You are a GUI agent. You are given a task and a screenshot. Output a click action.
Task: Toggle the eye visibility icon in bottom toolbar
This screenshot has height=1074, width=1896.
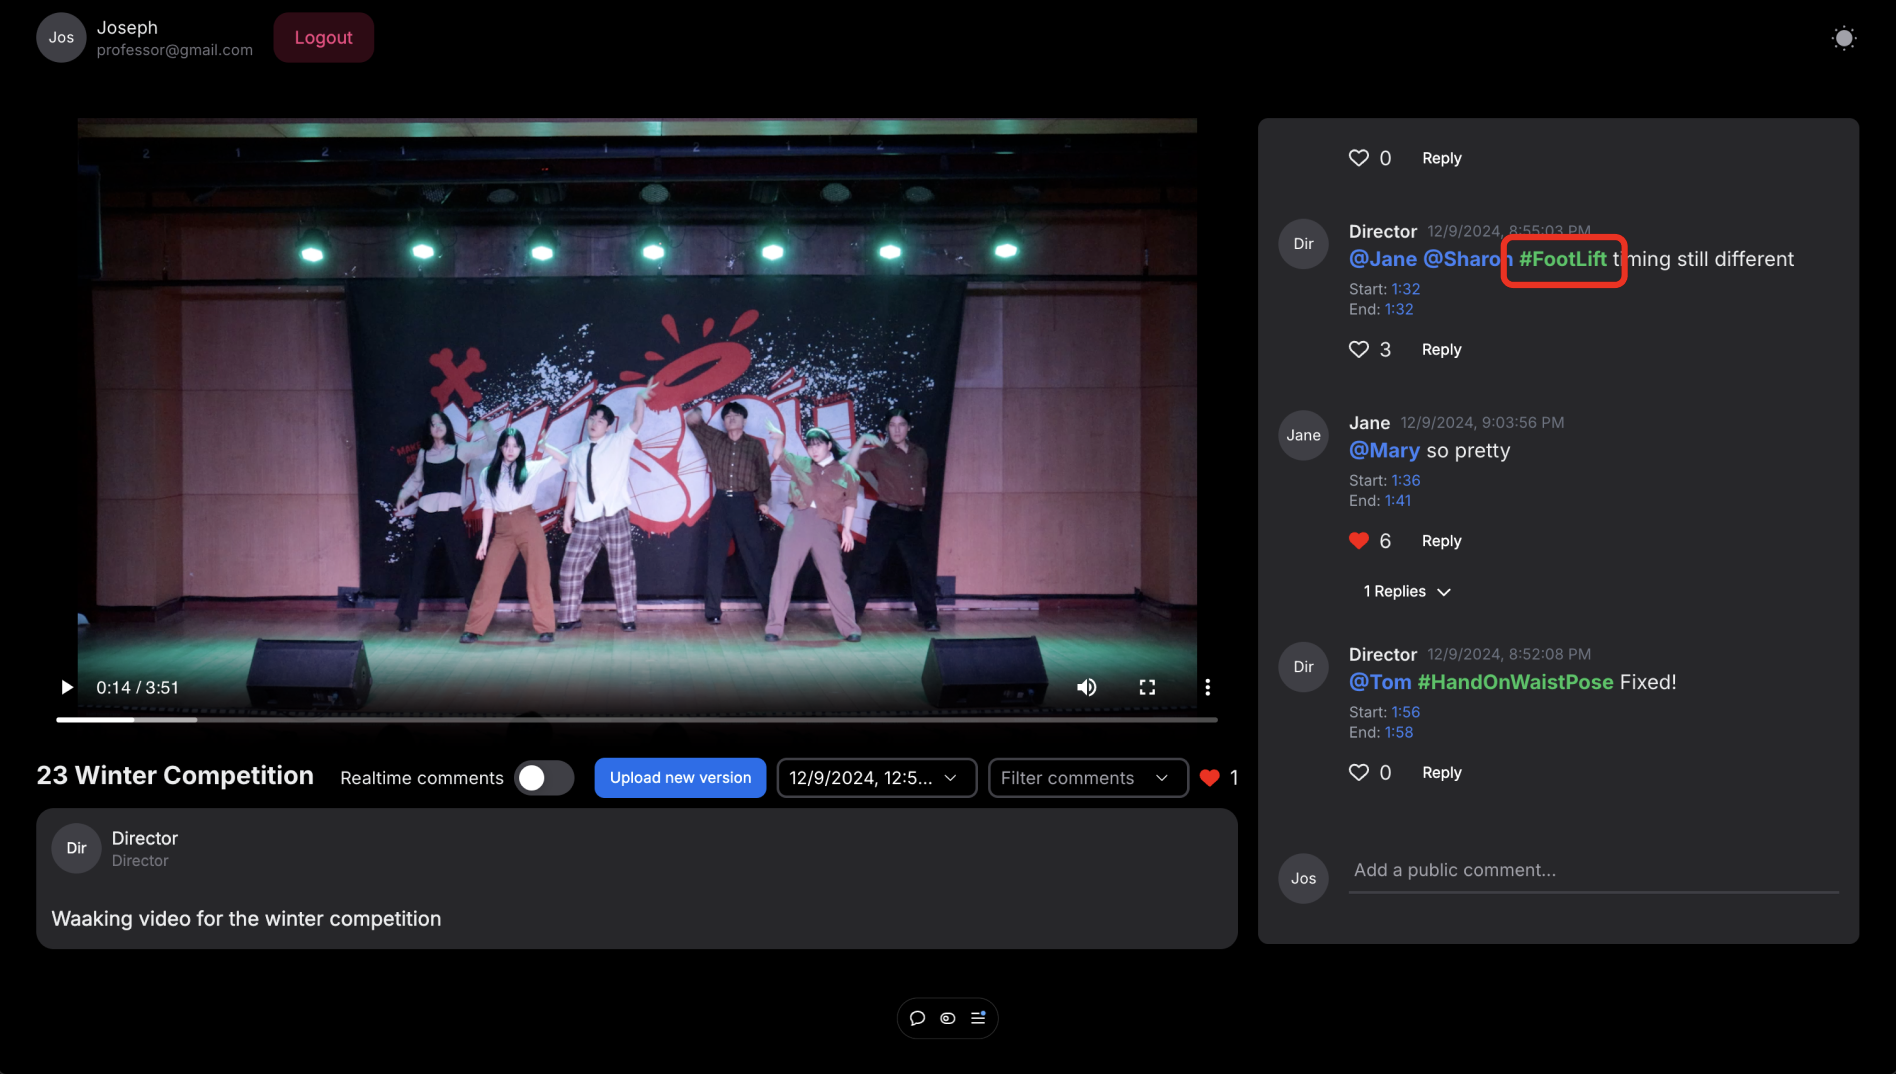pos(947,1017)
